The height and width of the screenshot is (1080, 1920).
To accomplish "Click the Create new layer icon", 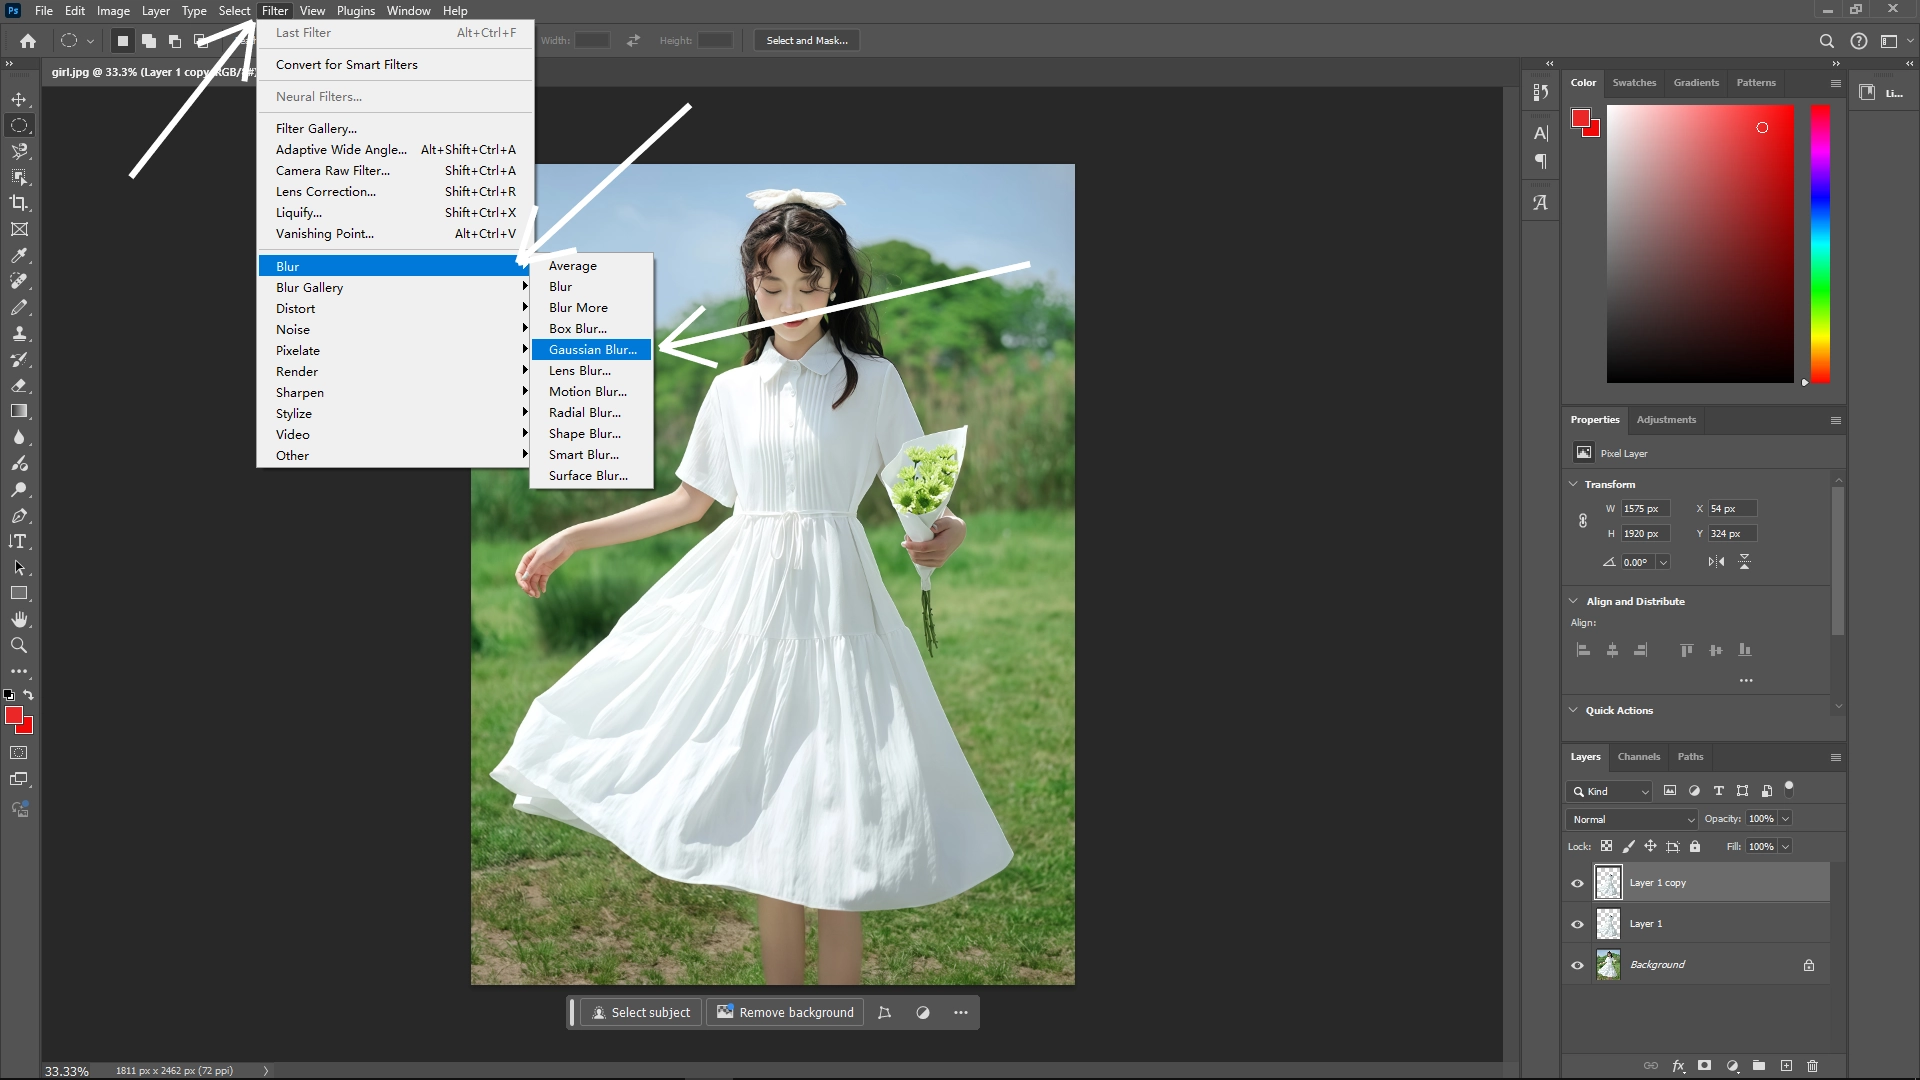I will 1786,1066.
